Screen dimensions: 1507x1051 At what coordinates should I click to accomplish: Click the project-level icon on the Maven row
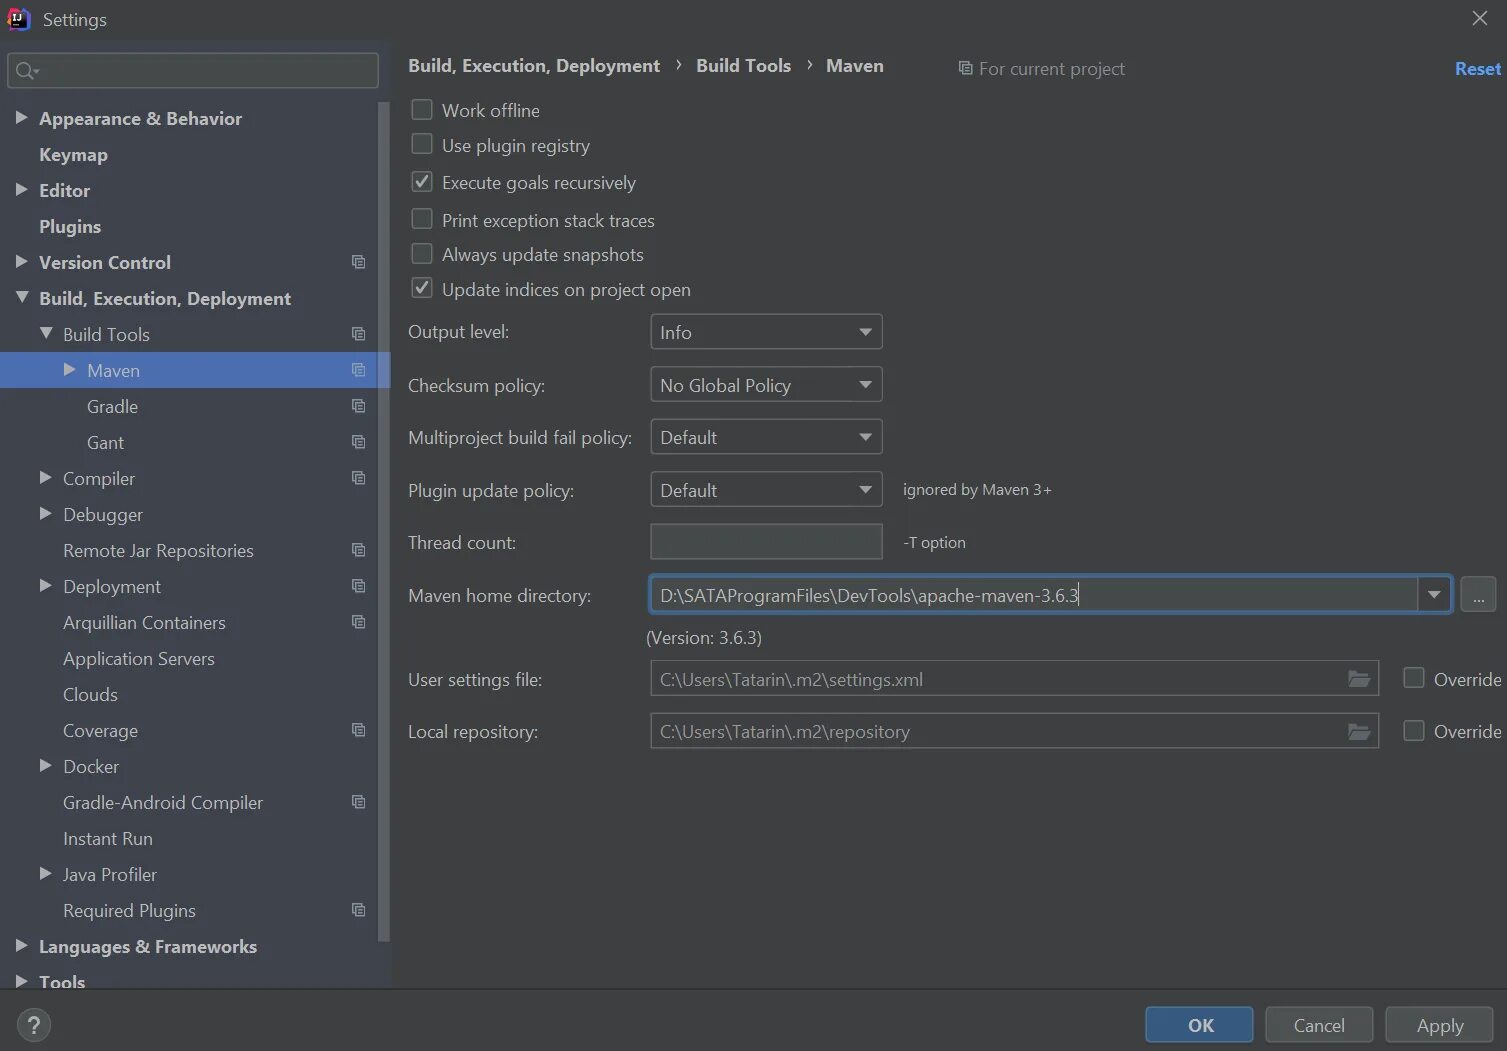pos(358,370)
